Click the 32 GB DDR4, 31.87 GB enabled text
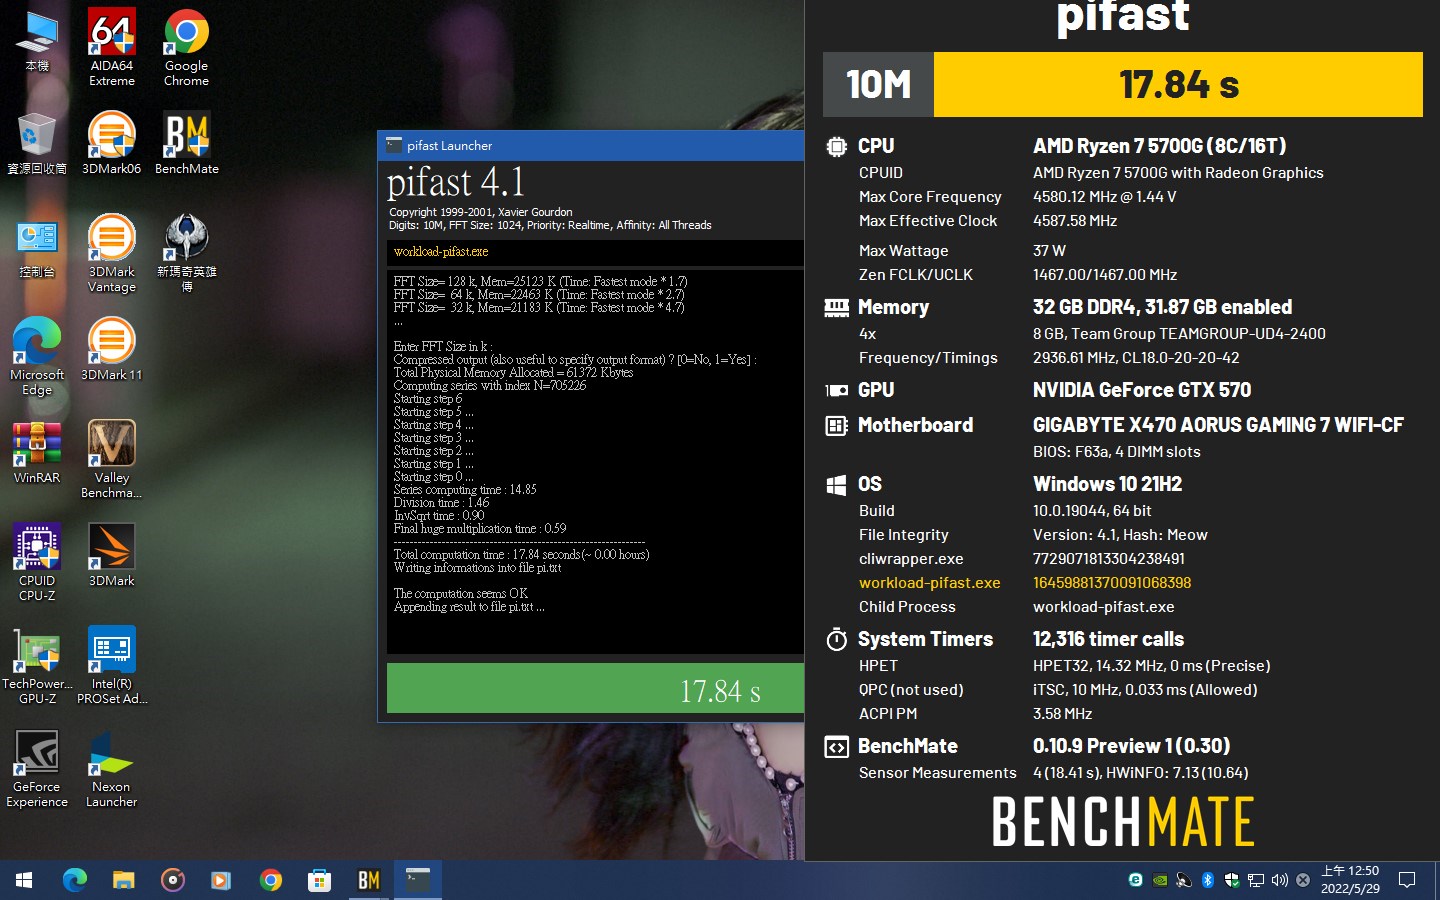 click(1162, 307)
